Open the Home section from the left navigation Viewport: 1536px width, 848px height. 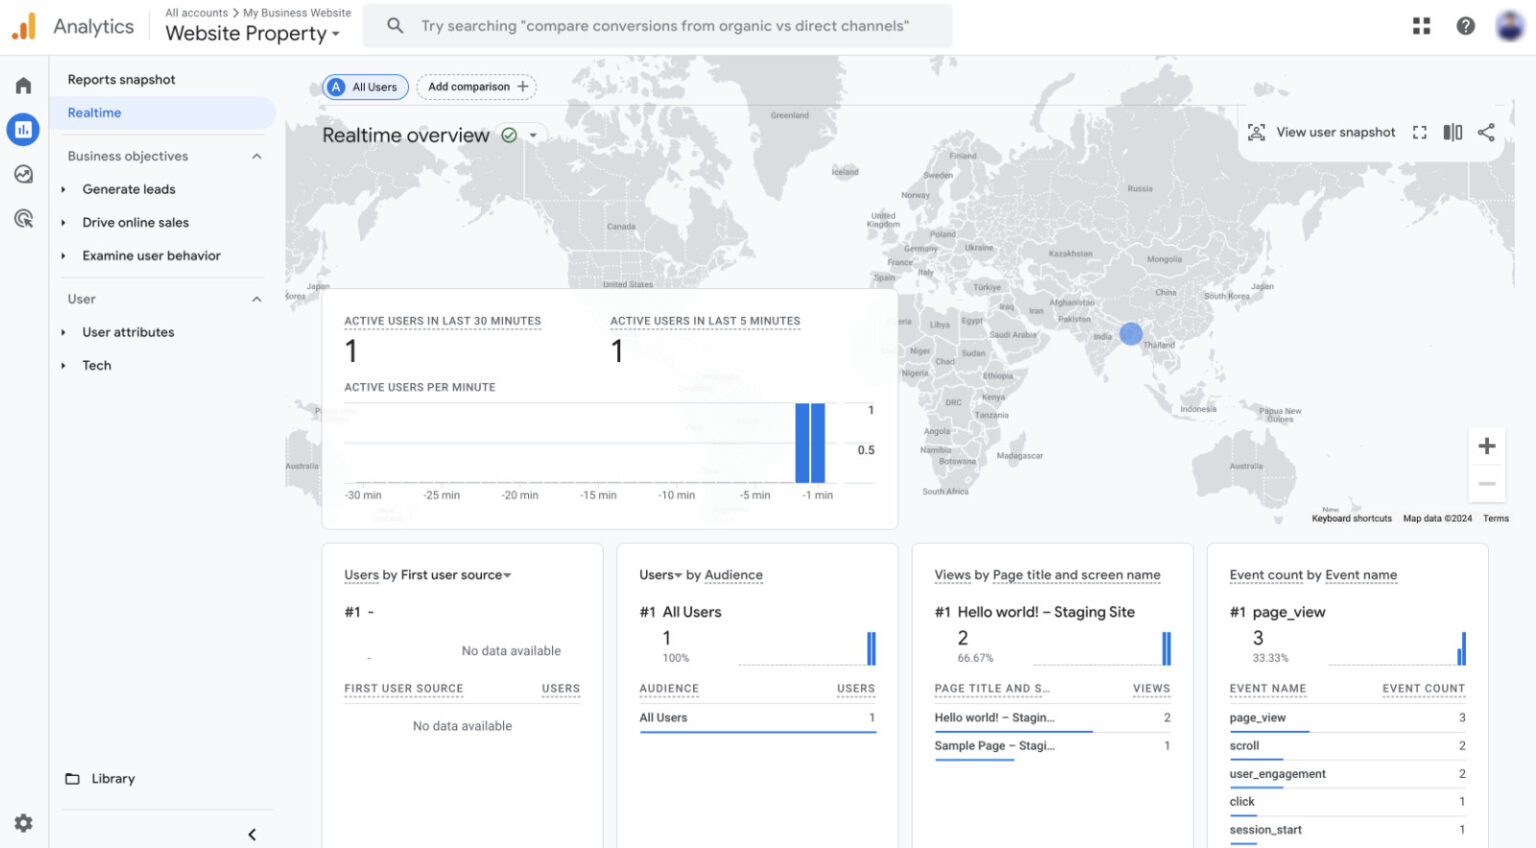tap(22, 85)
